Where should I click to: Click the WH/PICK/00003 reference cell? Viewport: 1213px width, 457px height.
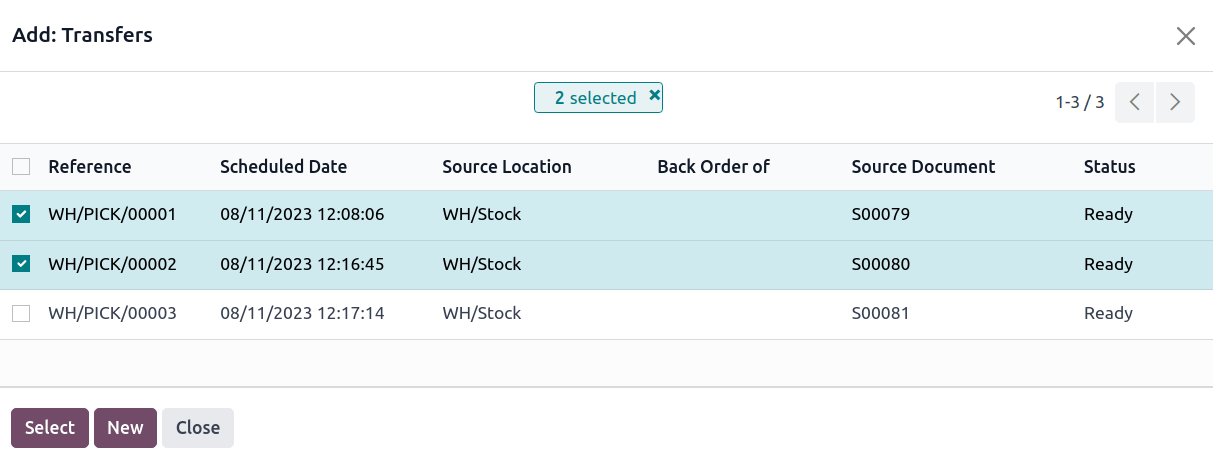click(x=112, y=314)
